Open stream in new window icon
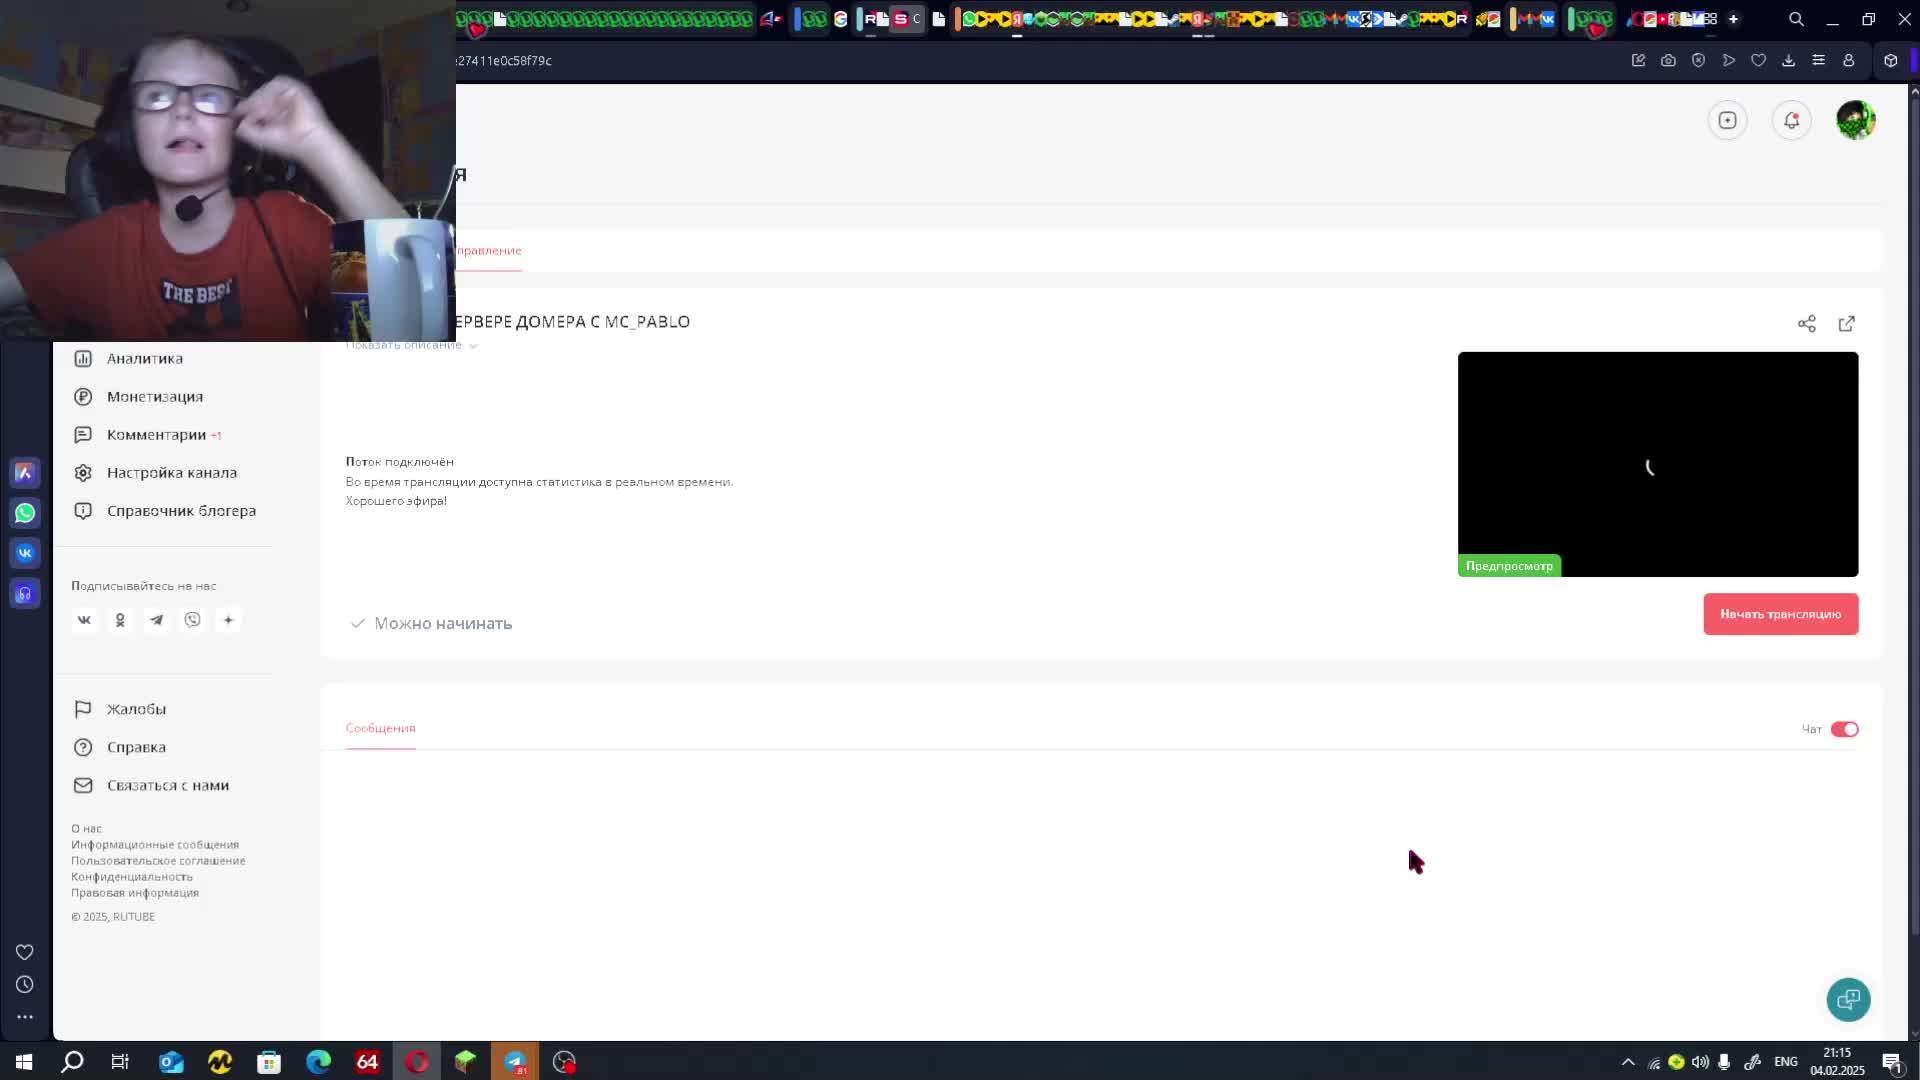 coord(1846,324)
